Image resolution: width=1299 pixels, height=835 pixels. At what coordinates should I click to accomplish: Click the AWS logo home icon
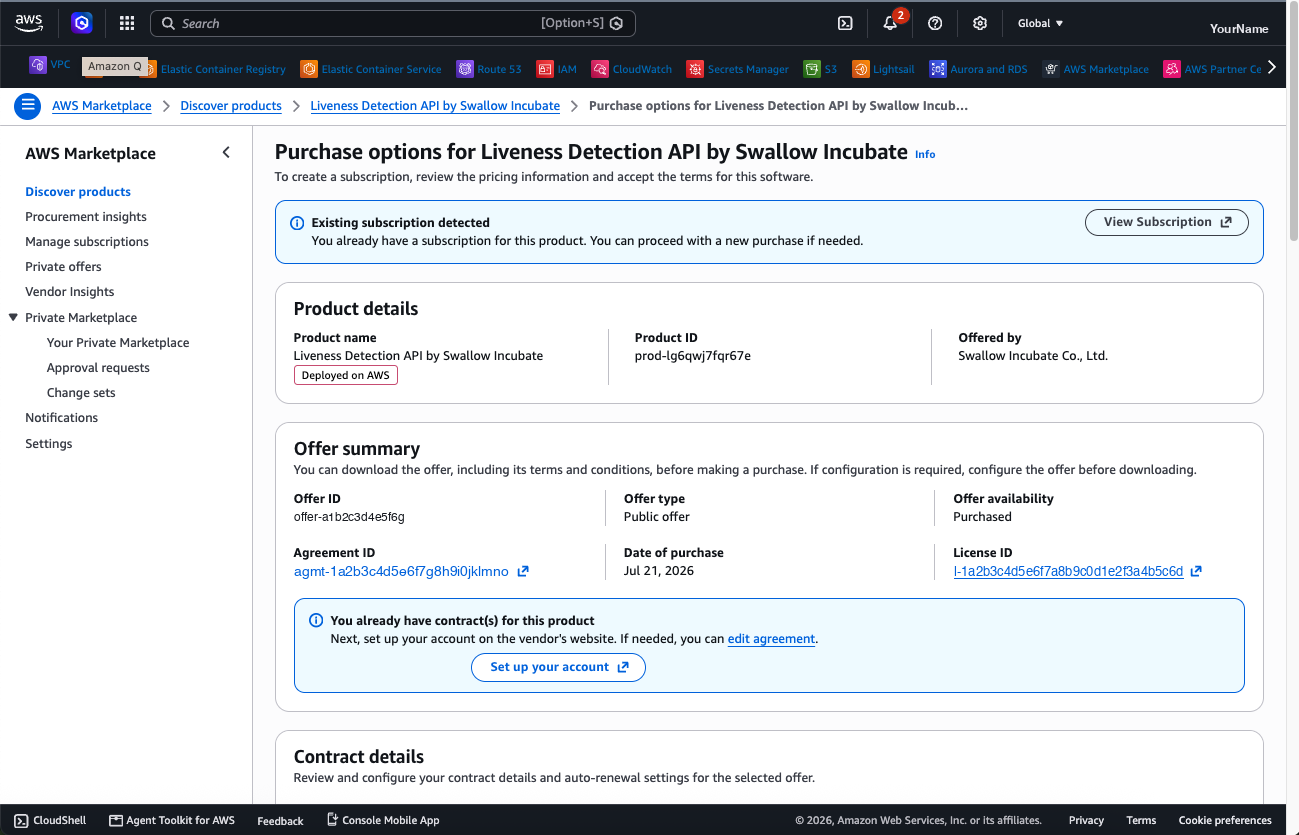29,23
